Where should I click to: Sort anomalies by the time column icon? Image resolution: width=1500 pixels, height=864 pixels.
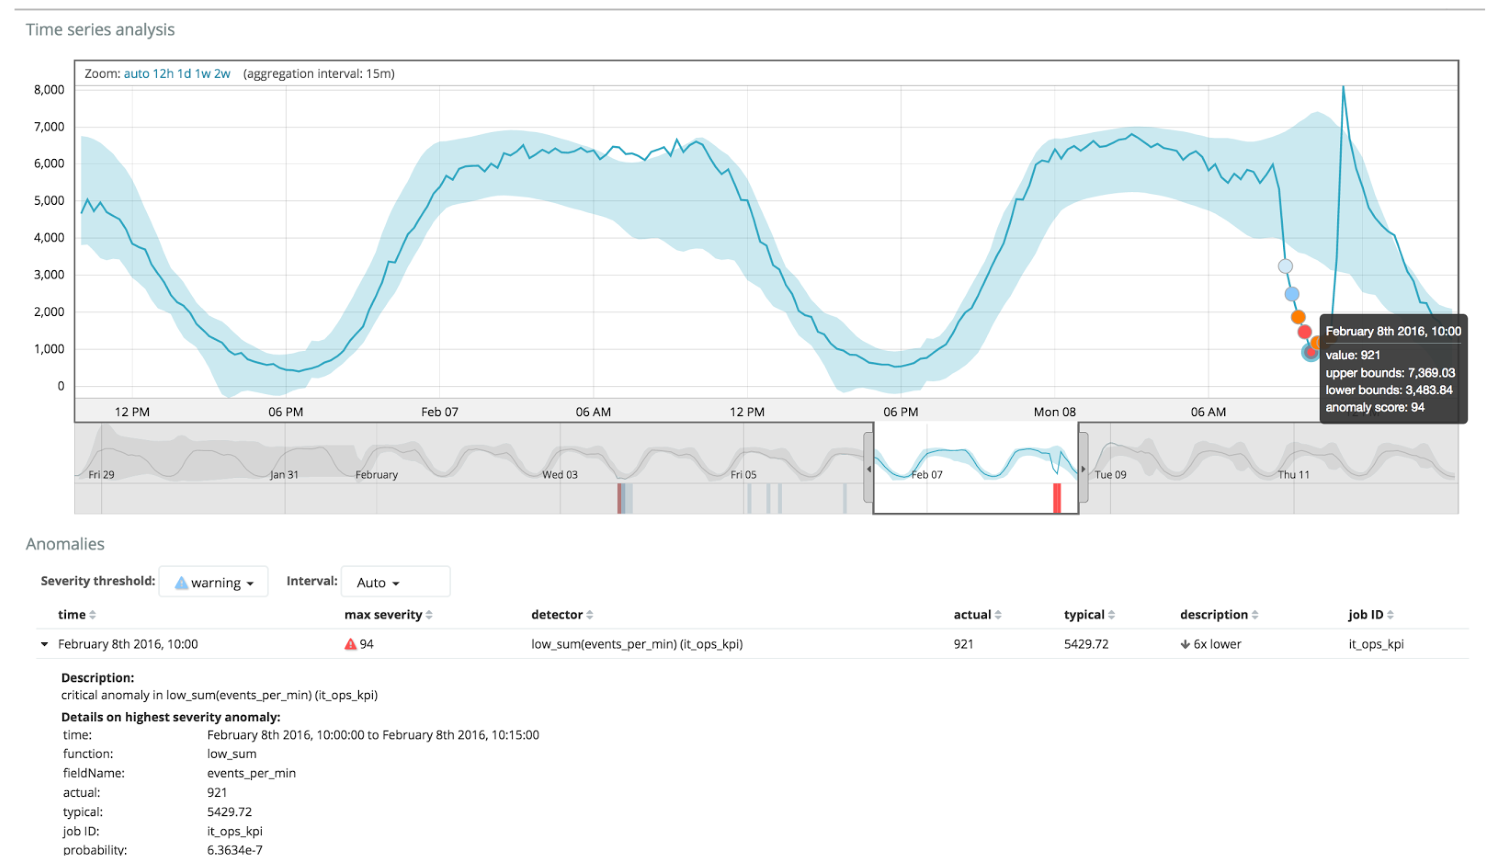point(93,615)
